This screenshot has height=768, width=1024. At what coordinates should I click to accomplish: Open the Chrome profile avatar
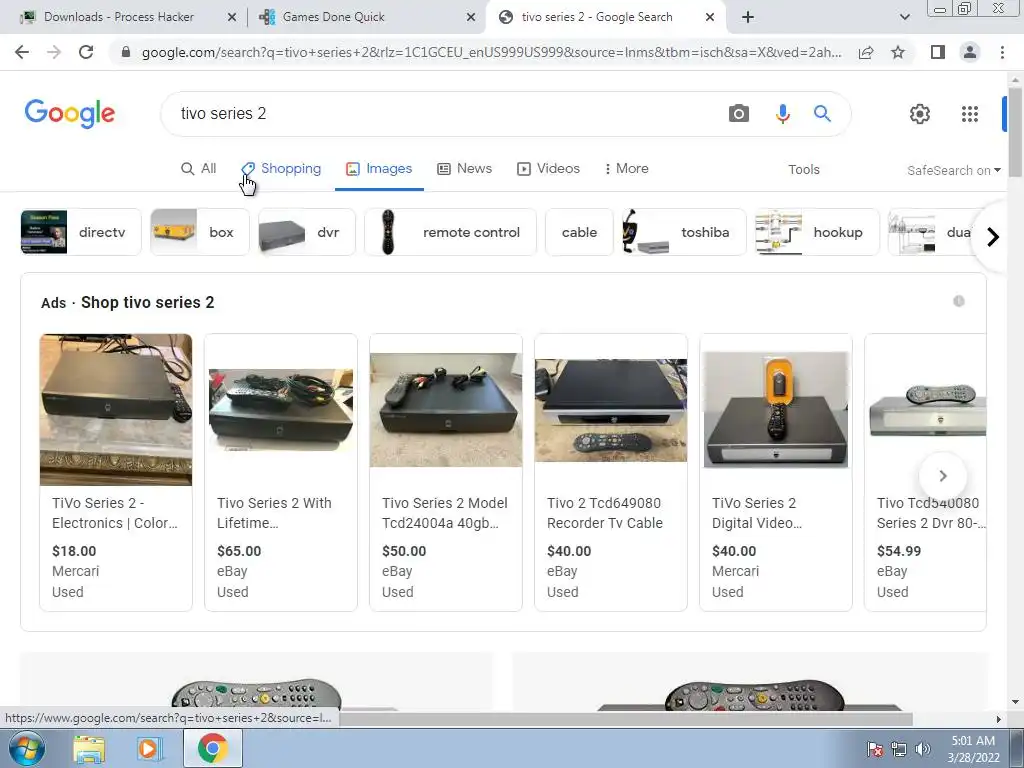pyautogui.click(x=970, y=52)
